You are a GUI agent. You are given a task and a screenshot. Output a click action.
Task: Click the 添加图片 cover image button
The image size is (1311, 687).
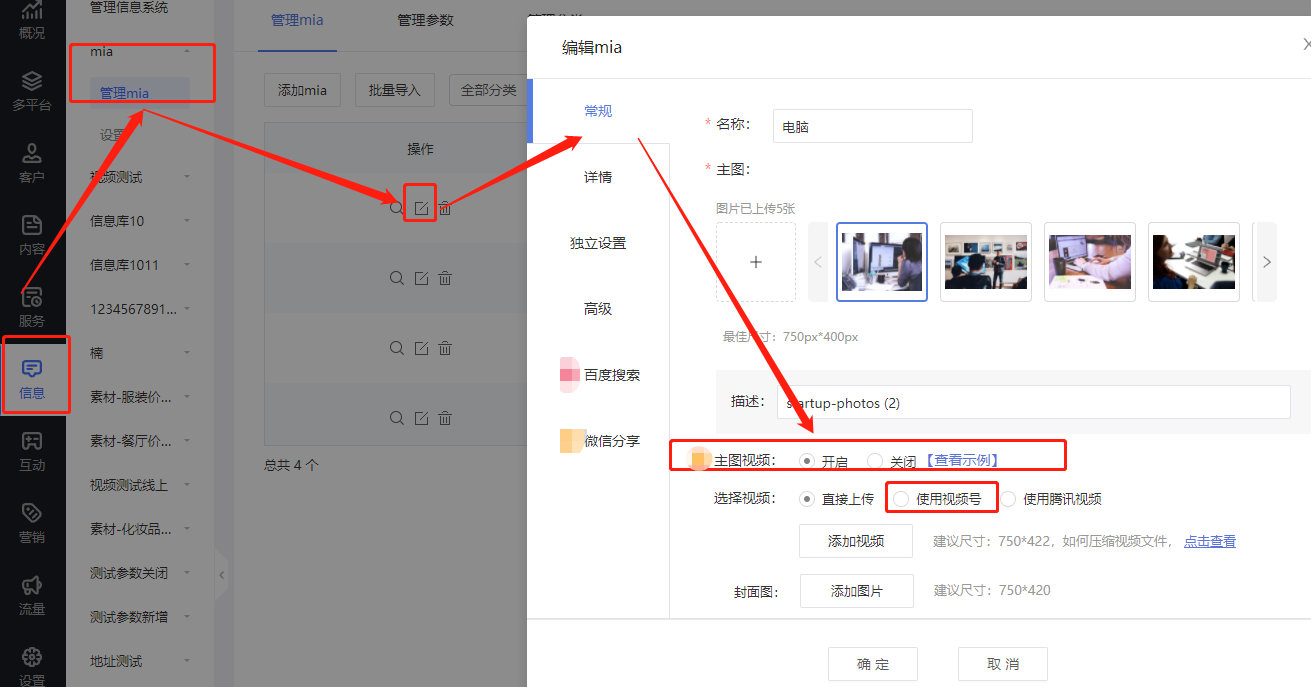pyautogui.click(x=856, y=591)
